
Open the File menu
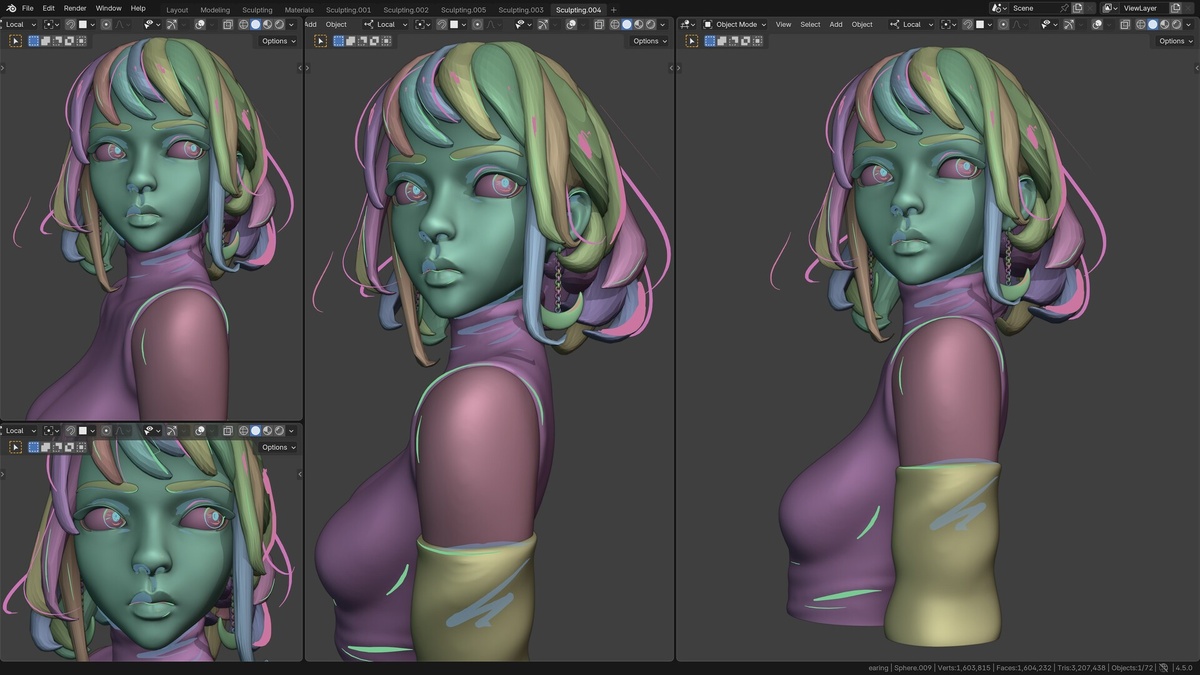28,8
